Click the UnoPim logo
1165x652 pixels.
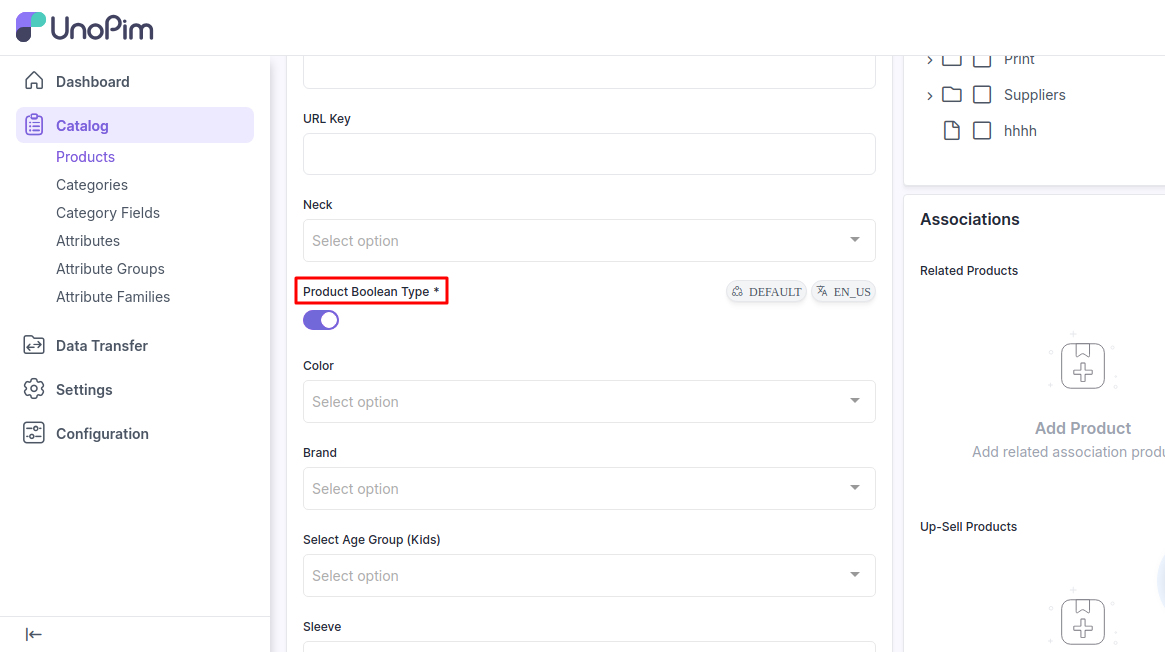85,27
